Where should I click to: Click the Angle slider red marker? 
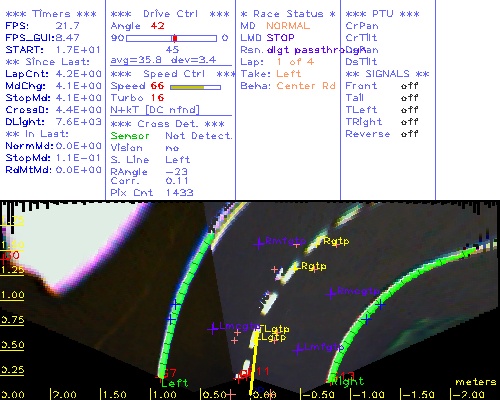[175, 38]
